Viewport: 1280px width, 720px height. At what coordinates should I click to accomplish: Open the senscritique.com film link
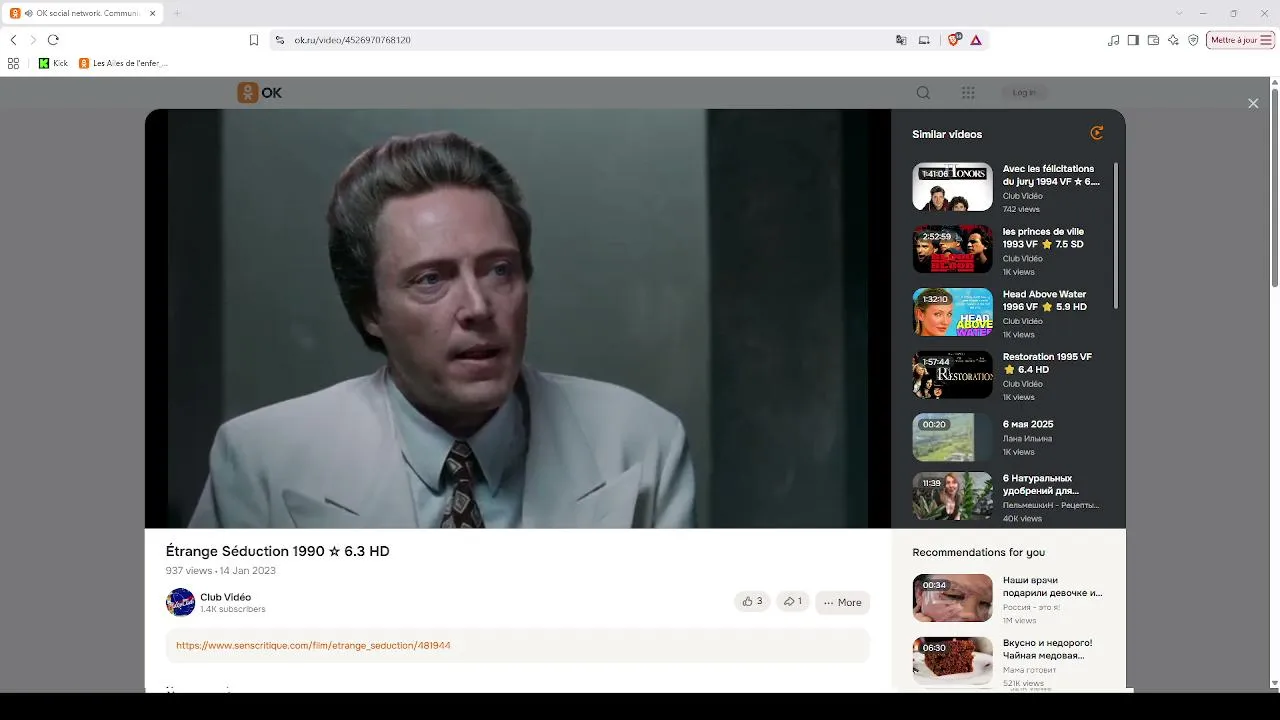pos(313,646)
